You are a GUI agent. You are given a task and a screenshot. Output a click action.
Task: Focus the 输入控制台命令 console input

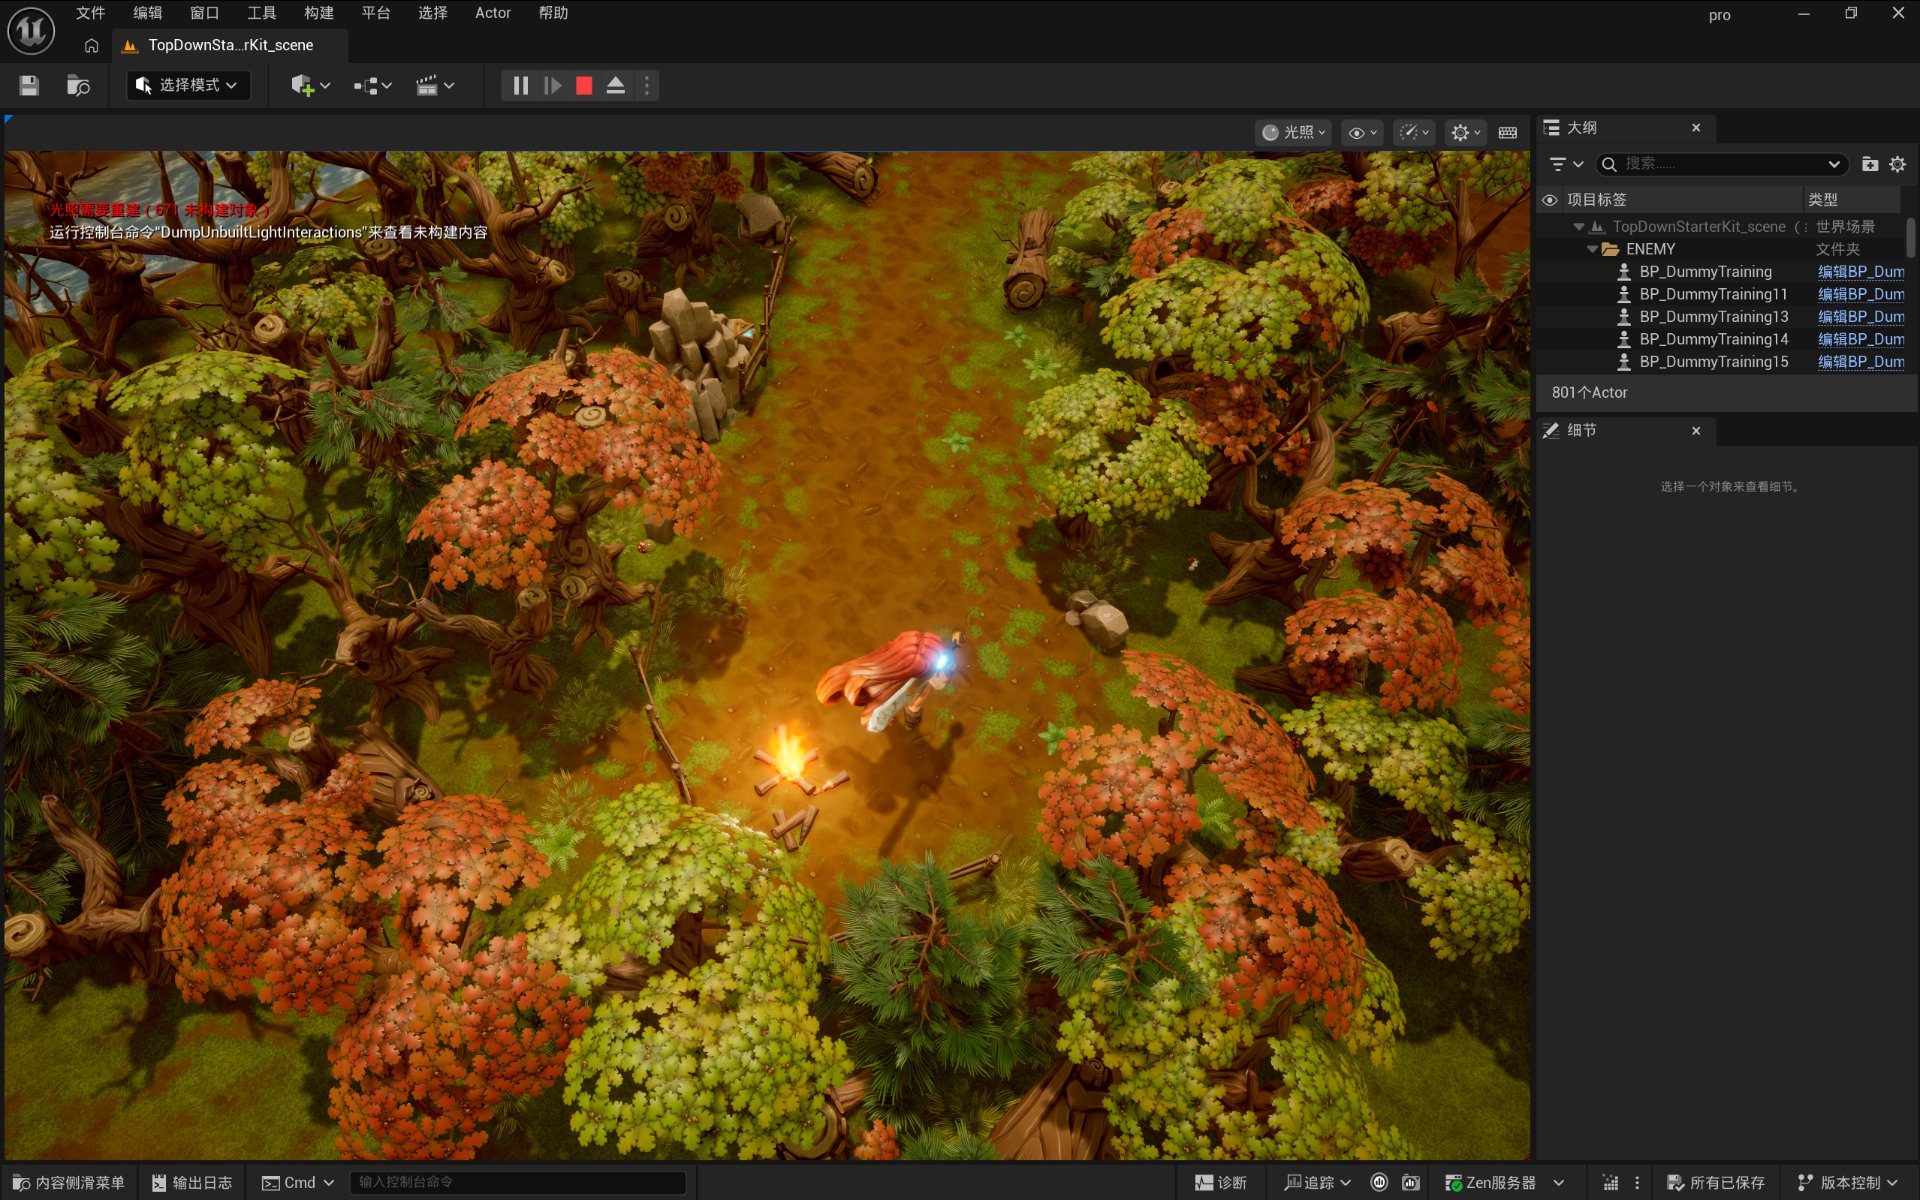517,1183
